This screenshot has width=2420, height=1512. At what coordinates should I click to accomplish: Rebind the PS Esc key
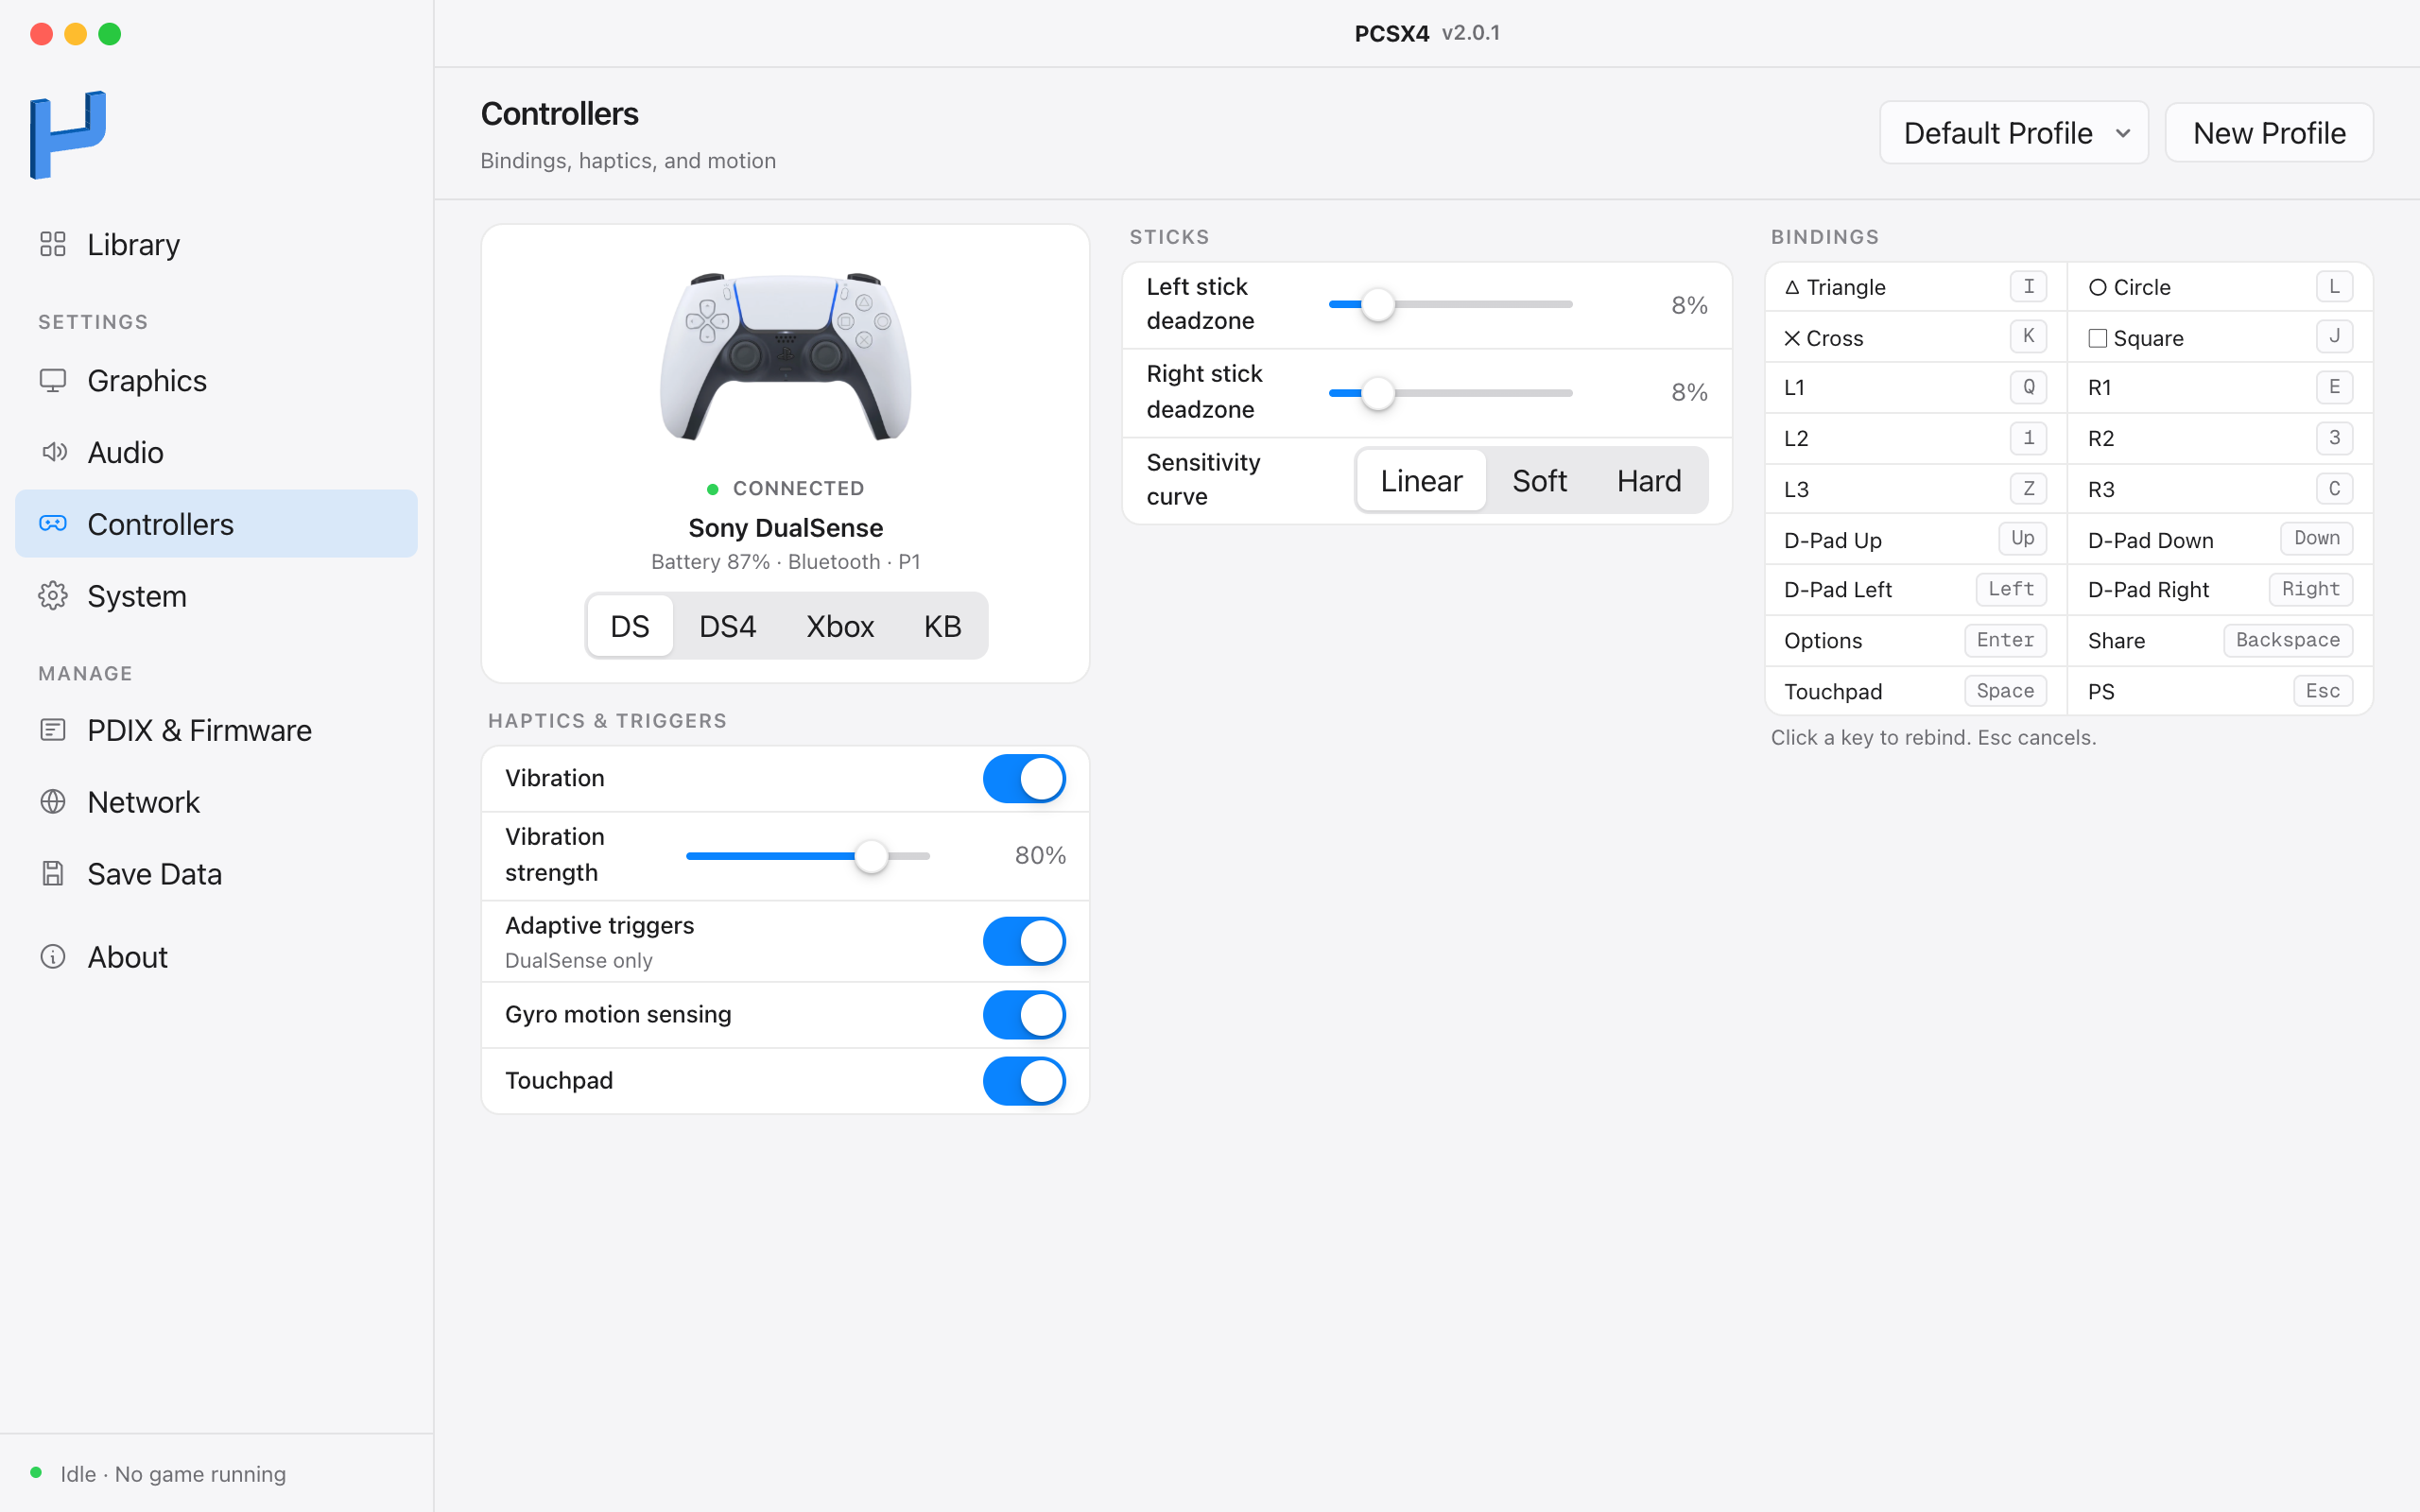tap(2322, 691)
